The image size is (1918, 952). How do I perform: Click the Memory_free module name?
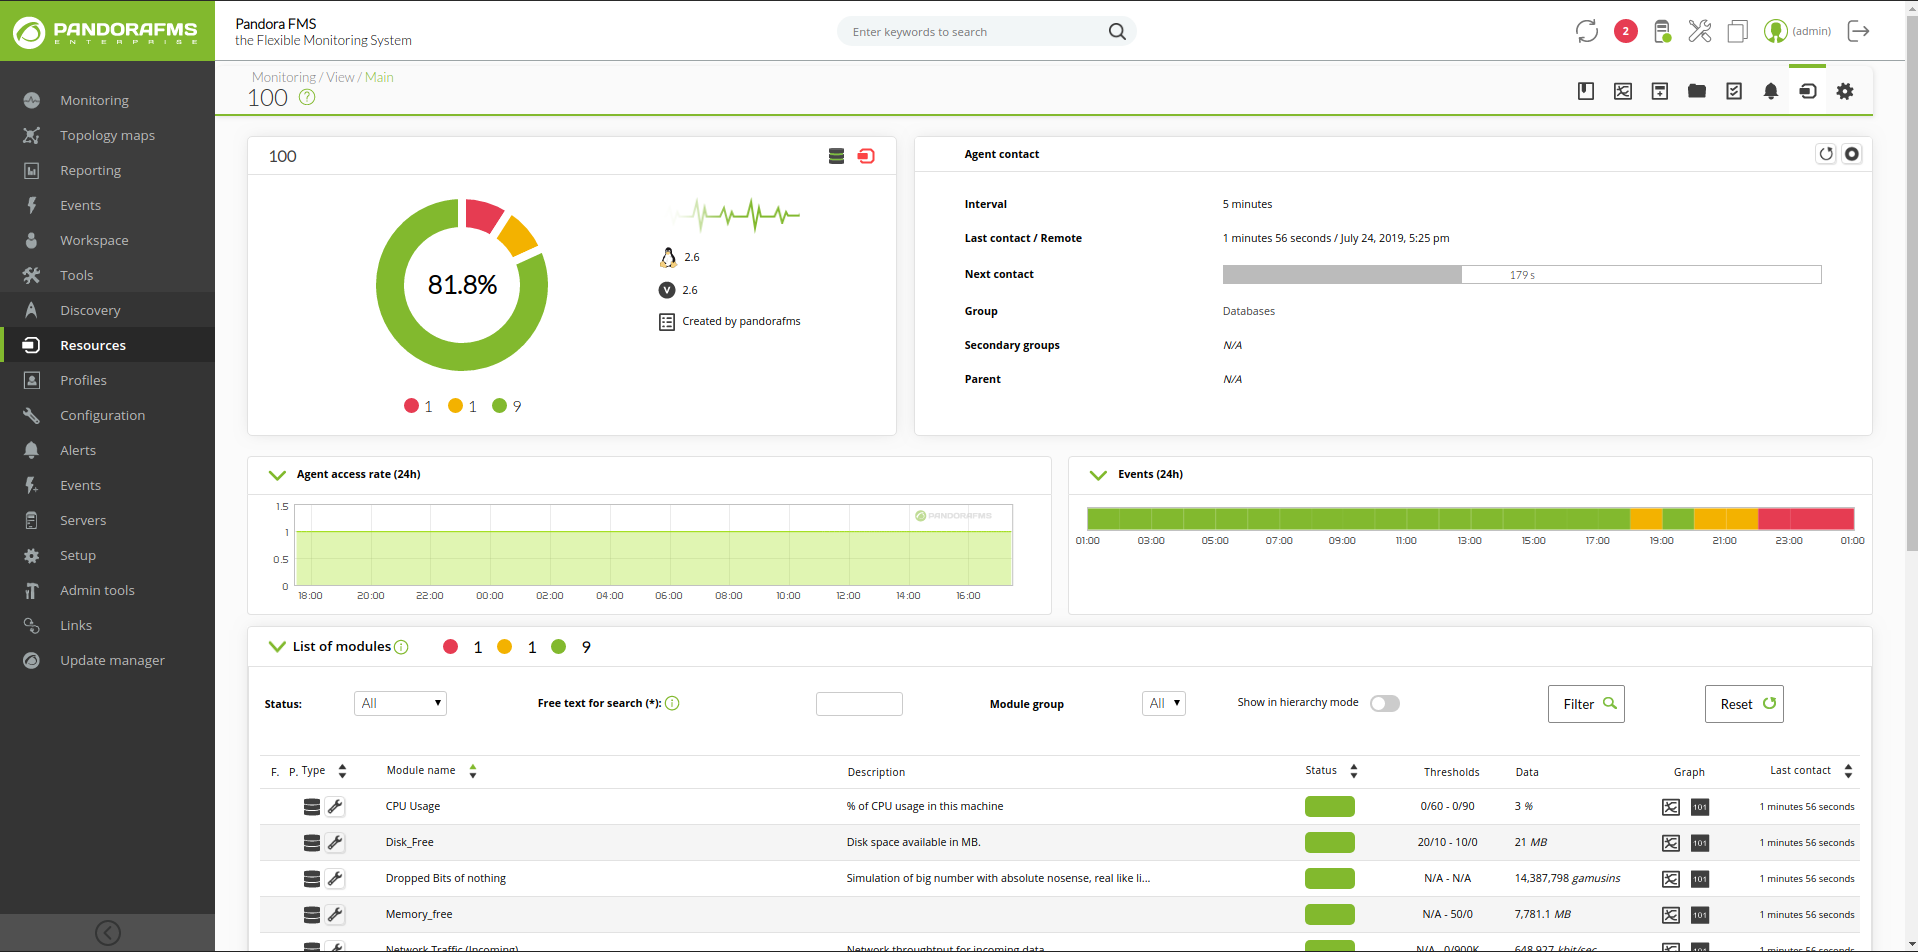(x=419, y=914)
